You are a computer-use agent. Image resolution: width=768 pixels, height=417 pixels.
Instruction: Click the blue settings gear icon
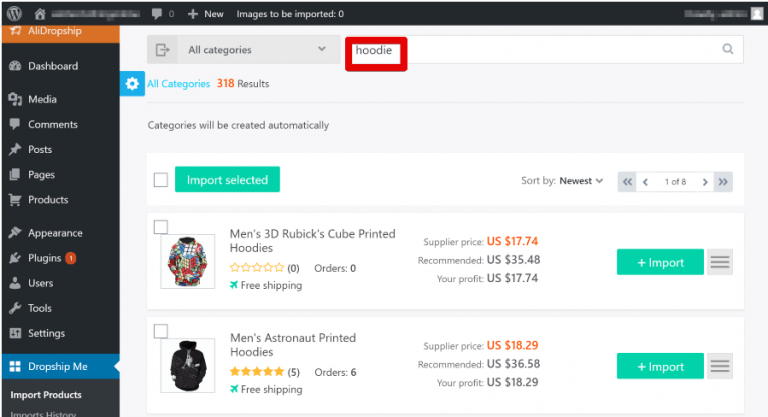132,84
